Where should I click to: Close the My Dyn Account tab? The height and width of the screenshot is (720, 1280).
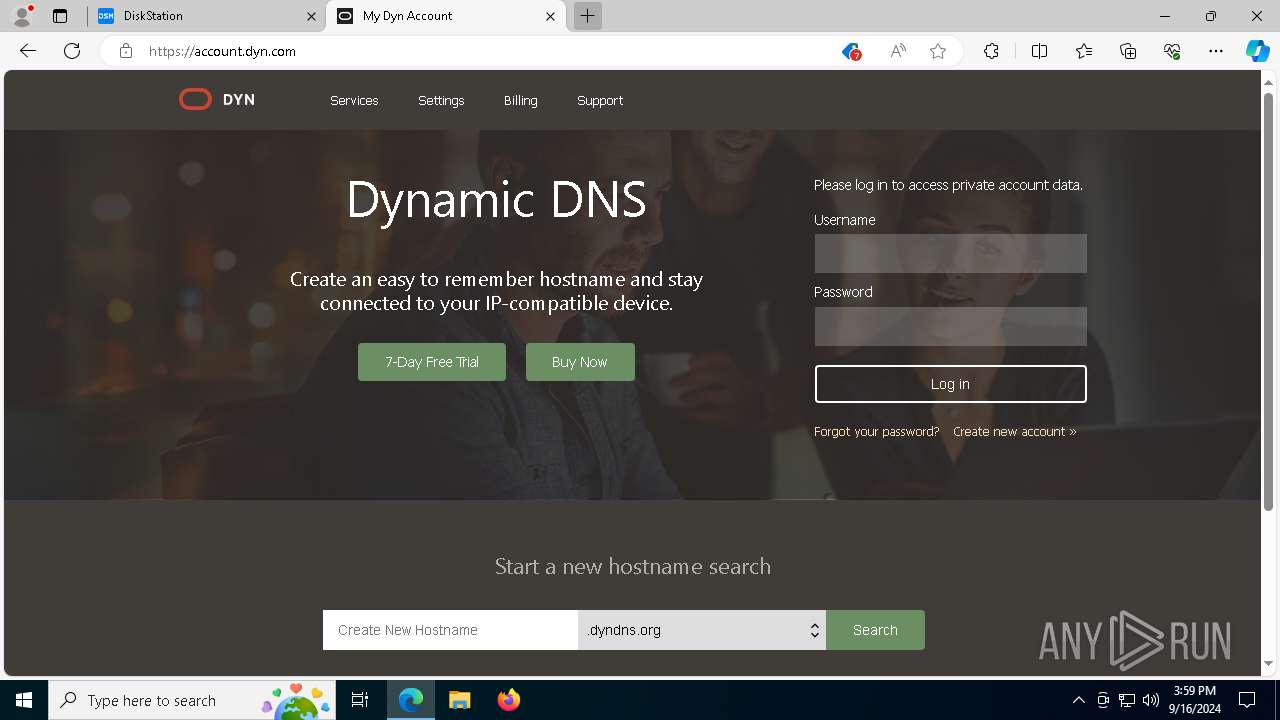point(550,16)
